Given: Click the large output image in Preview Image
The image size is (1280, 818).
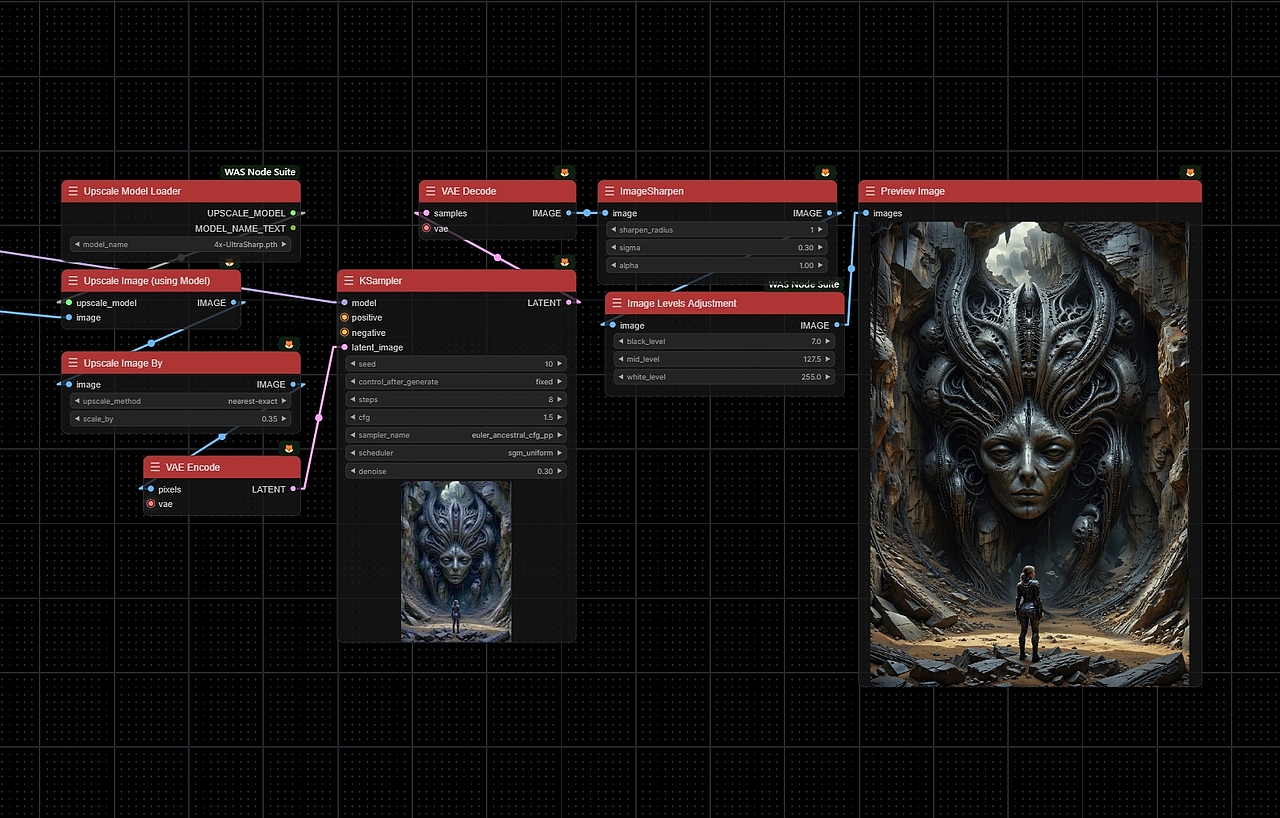Looking at the screenshot, I should [x=1030, y=454].
